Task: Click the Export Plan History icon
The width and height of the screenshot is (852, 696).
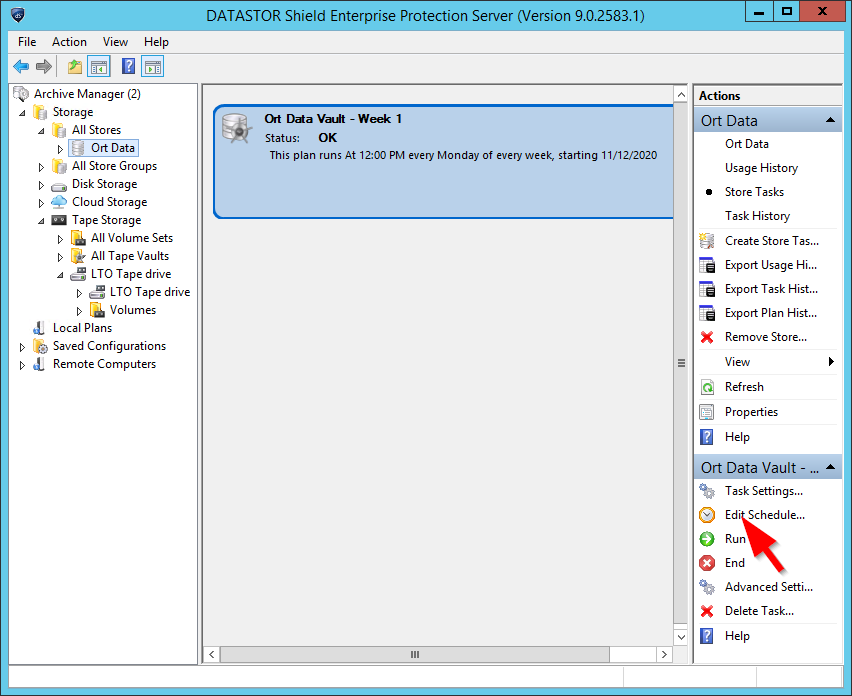Action: pos(707,313)
